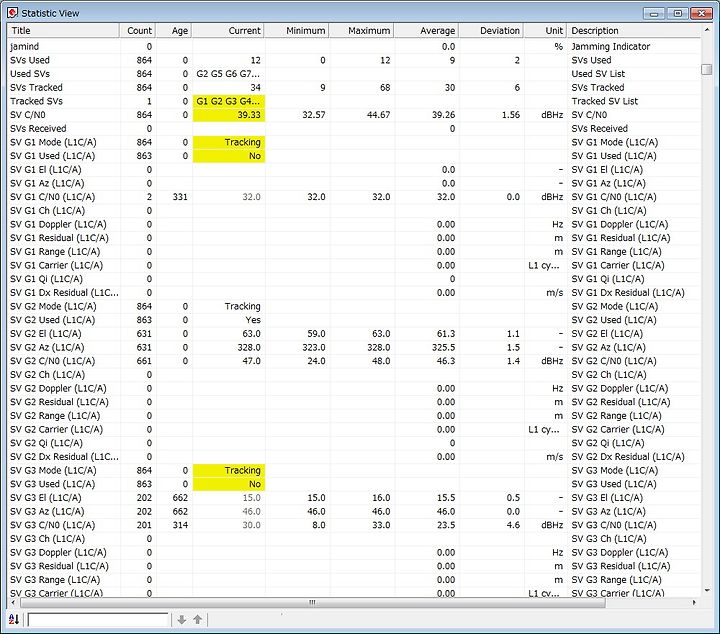Sort by the Average column header

pos(427,31)
